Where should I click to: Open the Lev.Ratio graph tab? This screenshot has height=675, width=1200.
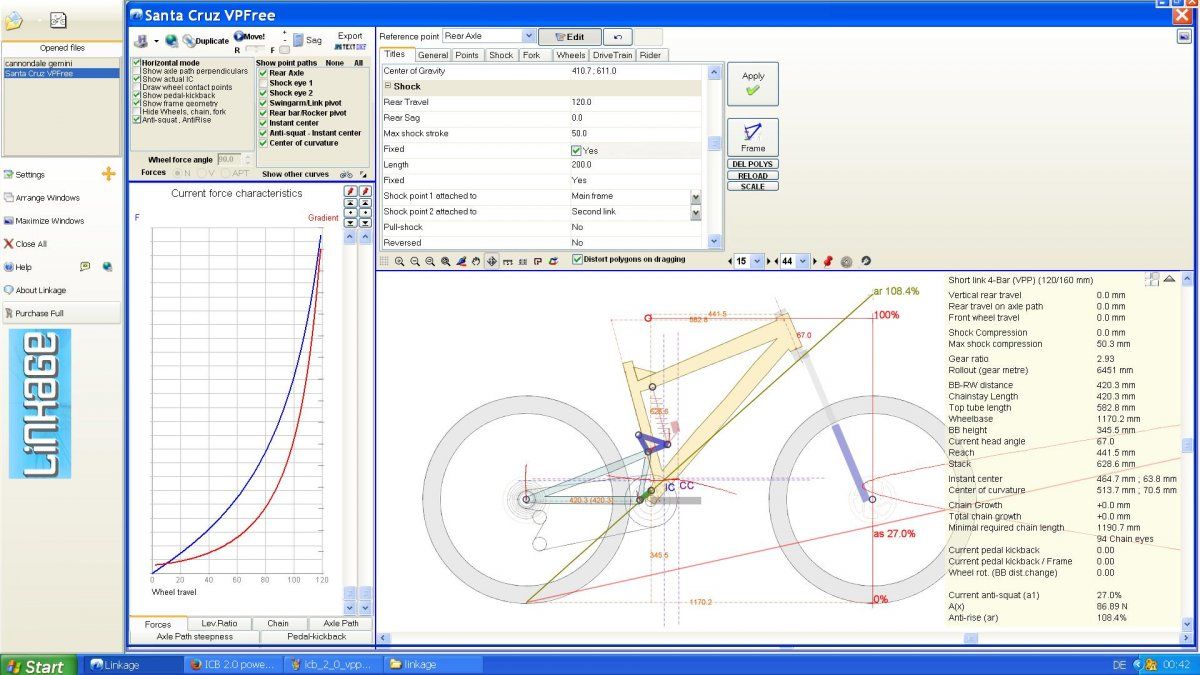pos(219,623)
